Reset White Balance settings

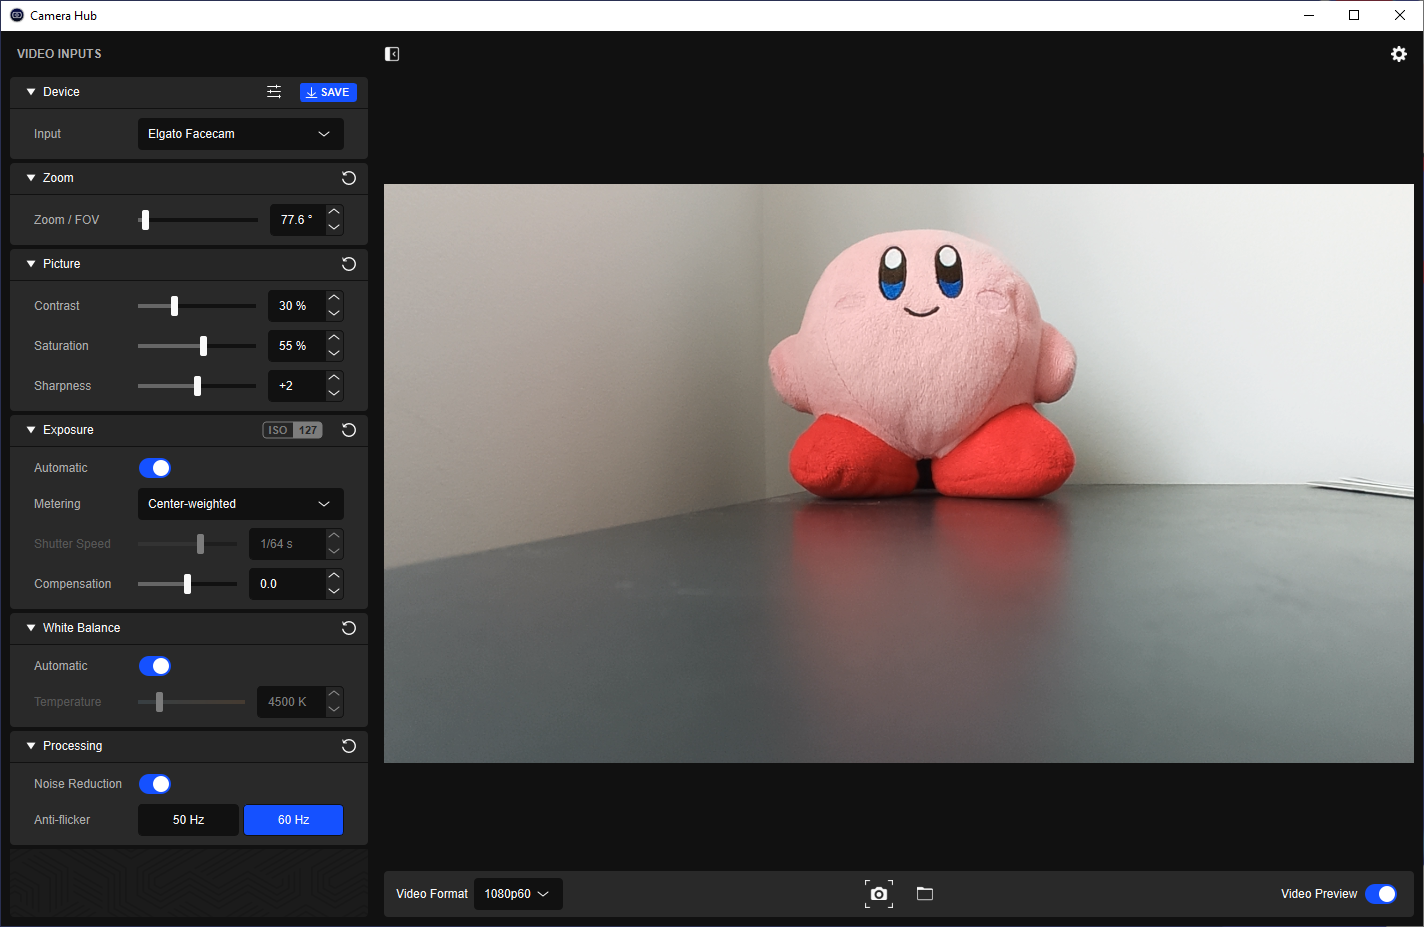tap(349, 628)
